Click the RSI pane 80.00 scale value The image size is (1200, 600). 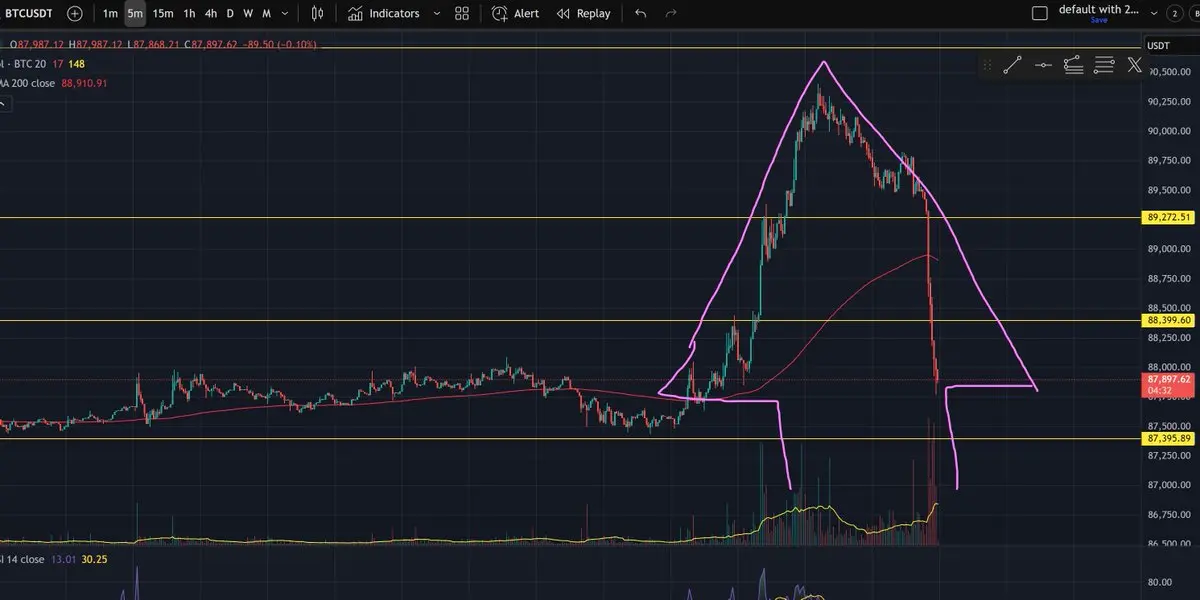click(1160, 582)
